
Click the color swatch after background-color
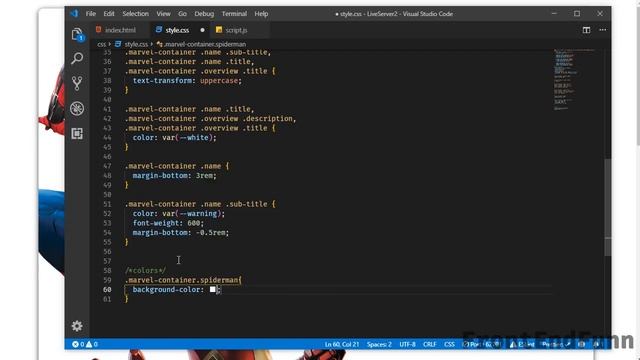213,289
